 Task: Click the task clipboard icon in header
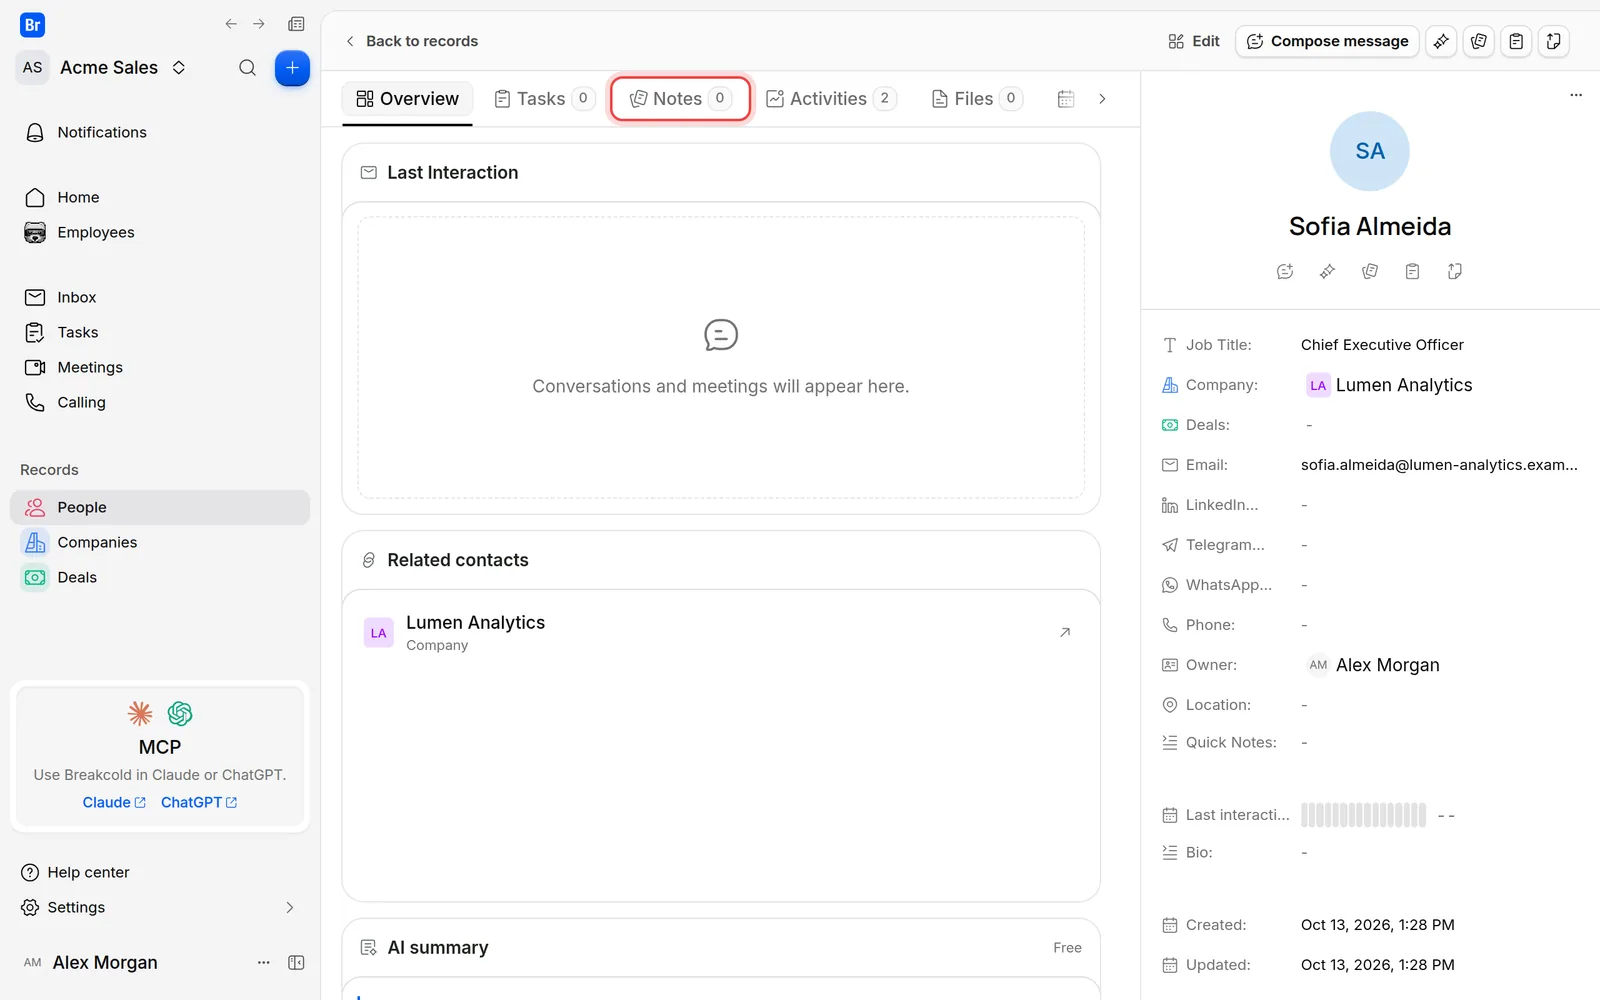[1516, 41]
